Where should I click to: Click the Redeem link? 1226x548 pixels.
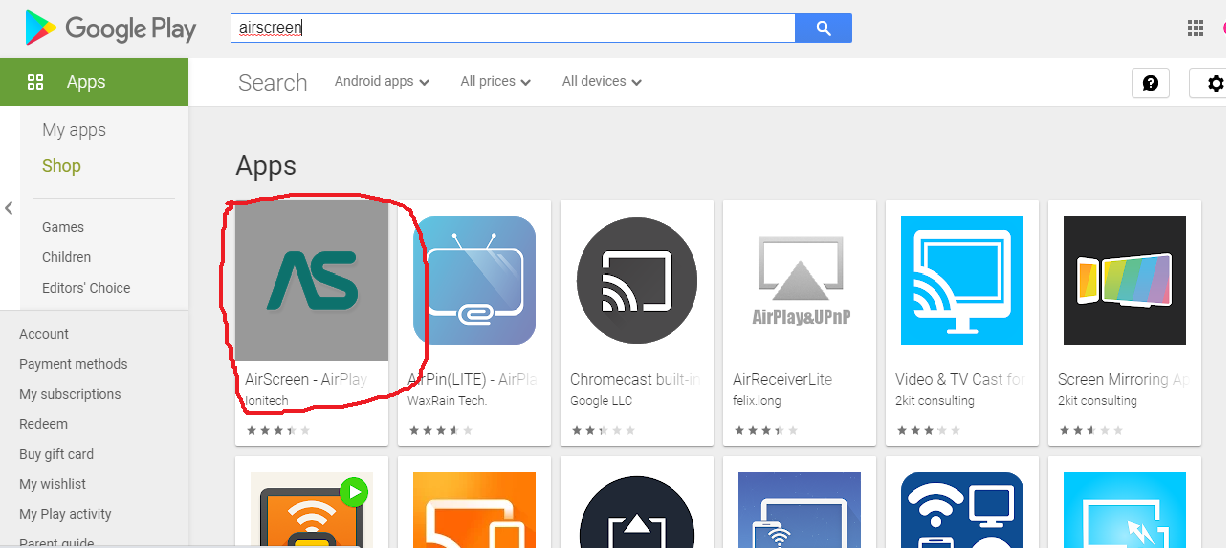[43, 424]
